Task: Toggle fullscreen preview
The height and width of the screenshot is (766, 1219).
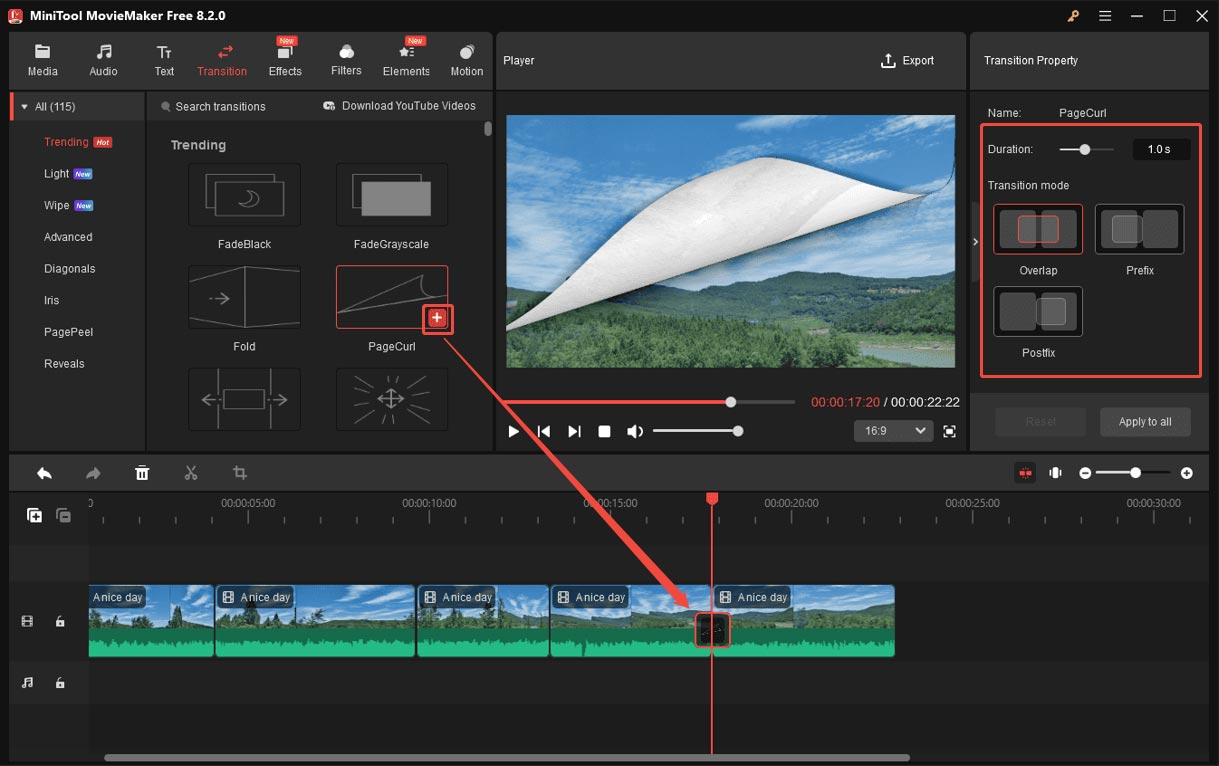Action: (949, 431)
